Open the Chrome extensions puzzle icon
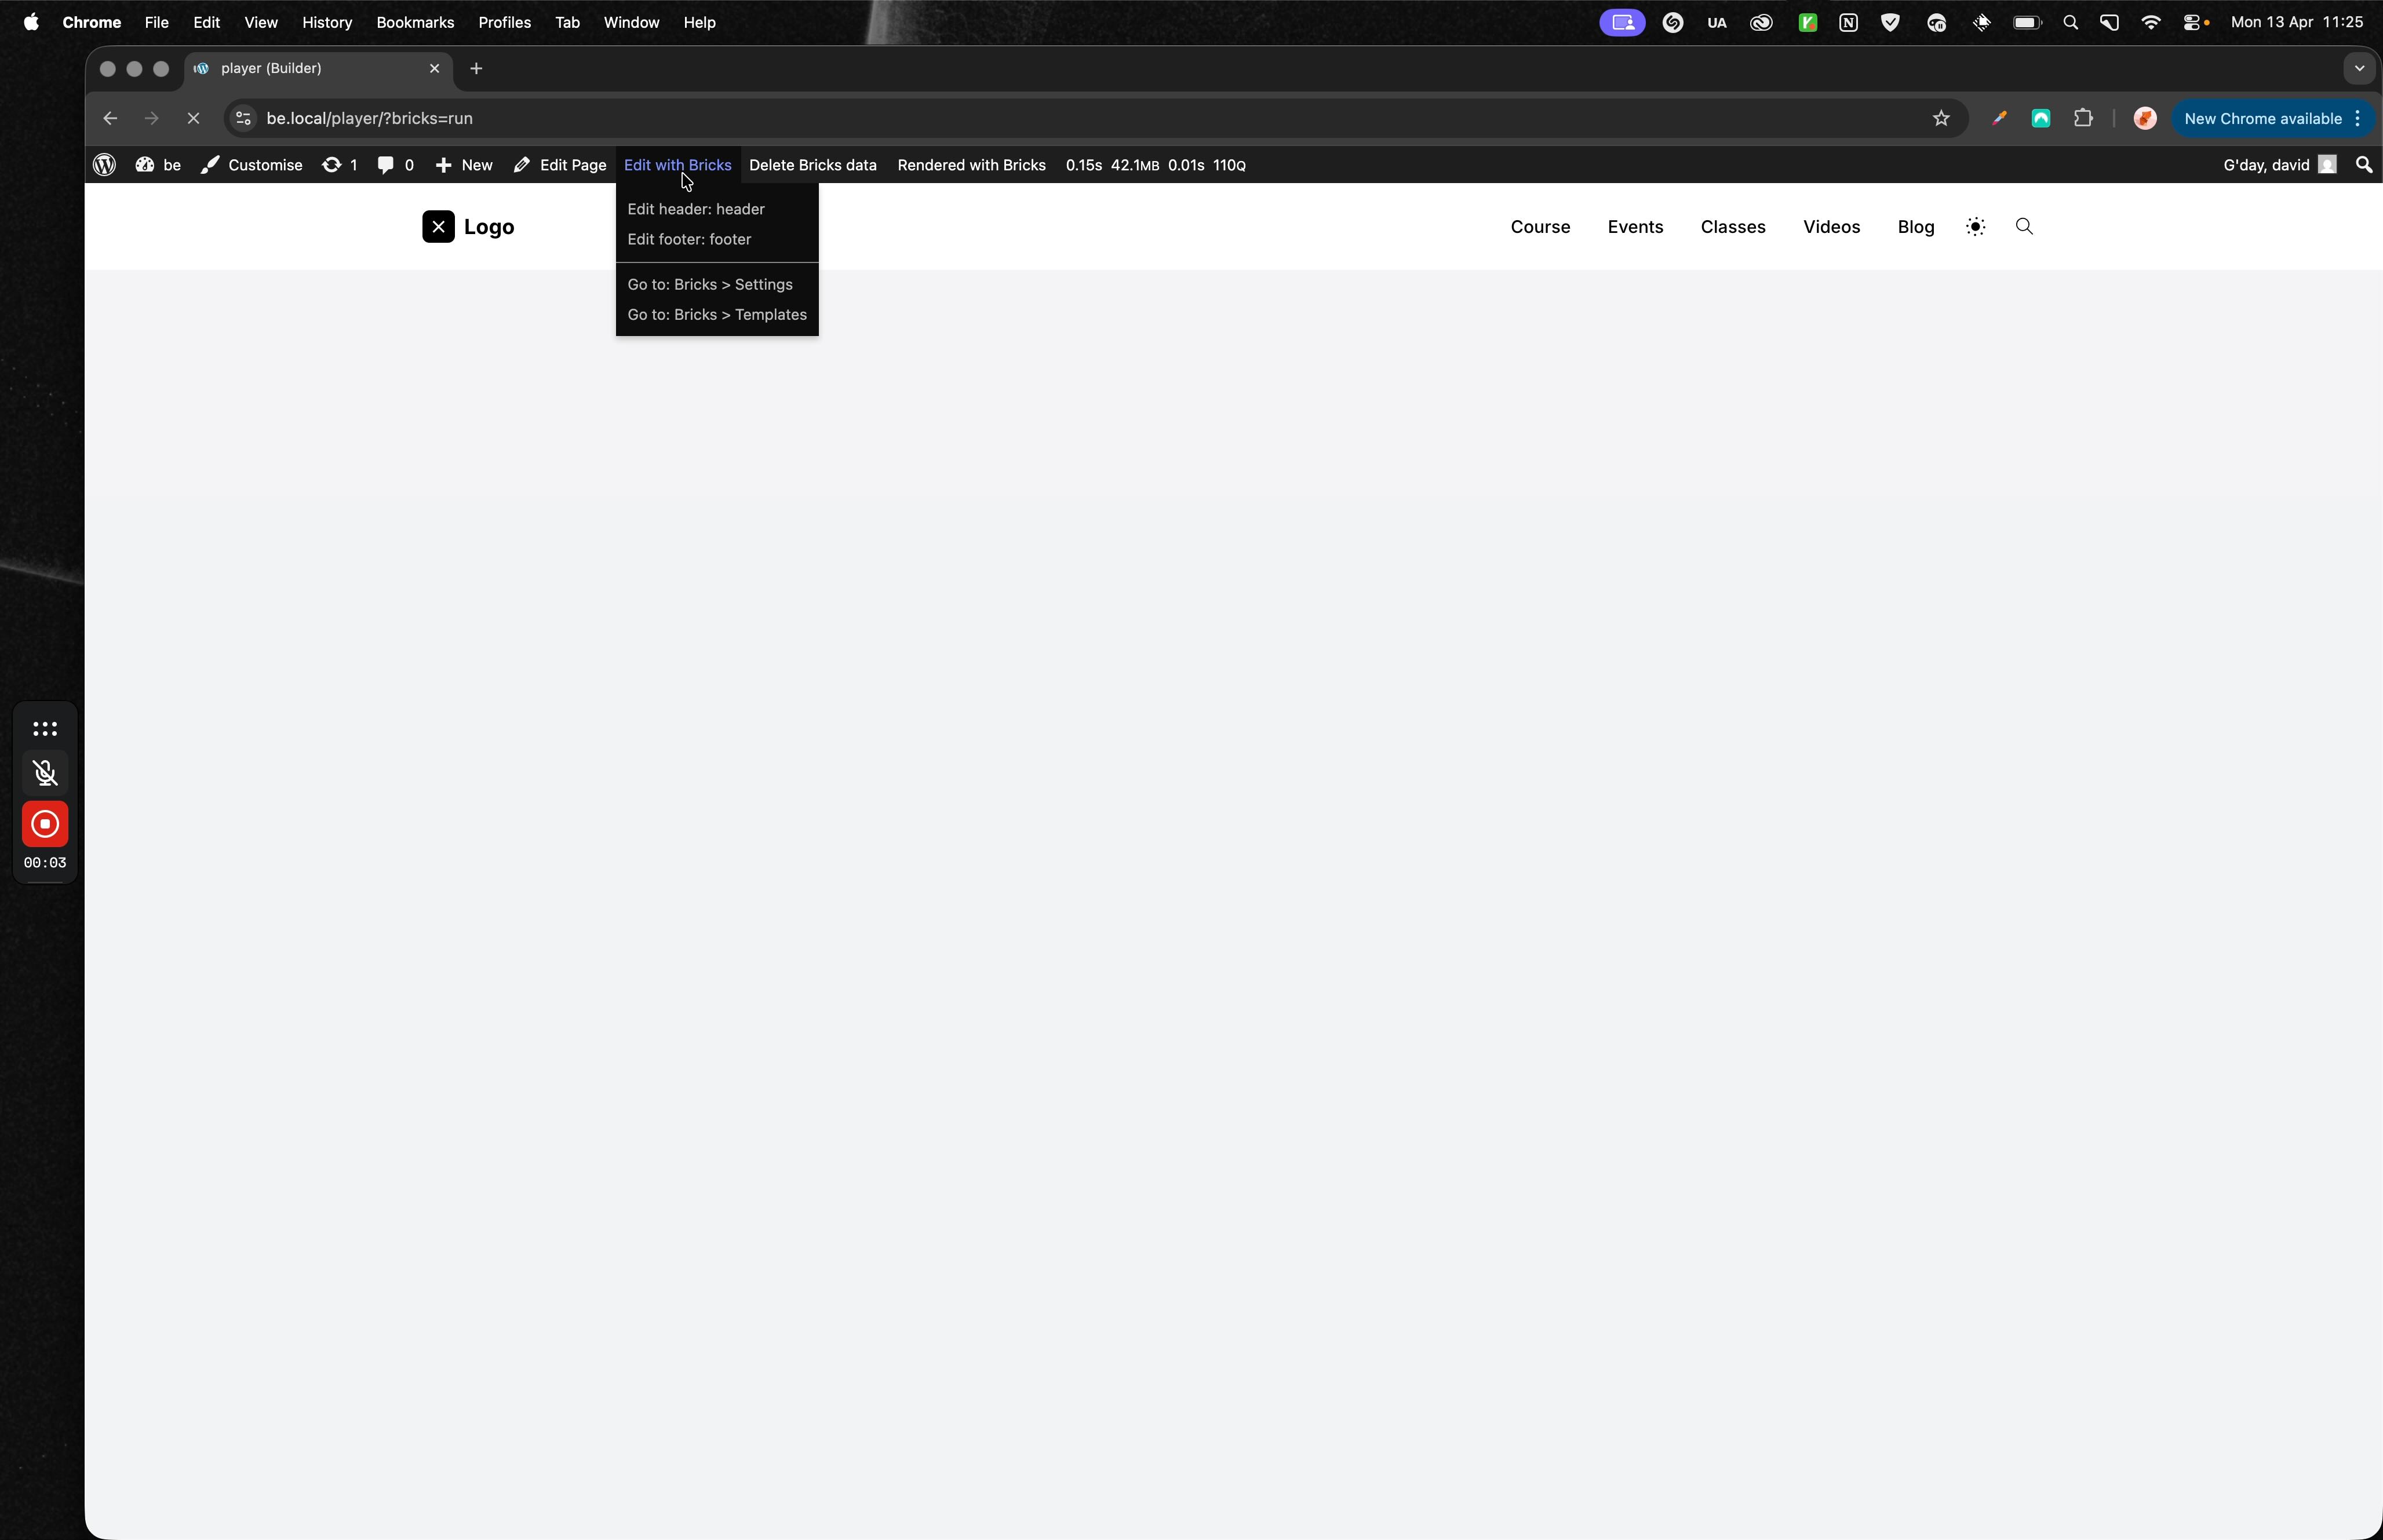The image size is (2383, 1540). 2083,119
